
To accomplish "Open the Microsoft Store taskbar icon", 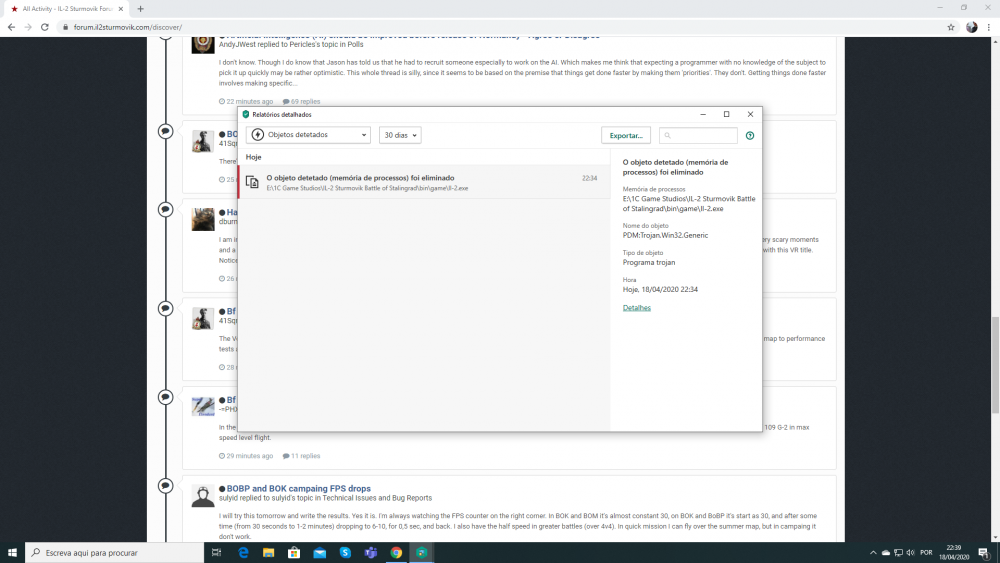I will point(294,553).
